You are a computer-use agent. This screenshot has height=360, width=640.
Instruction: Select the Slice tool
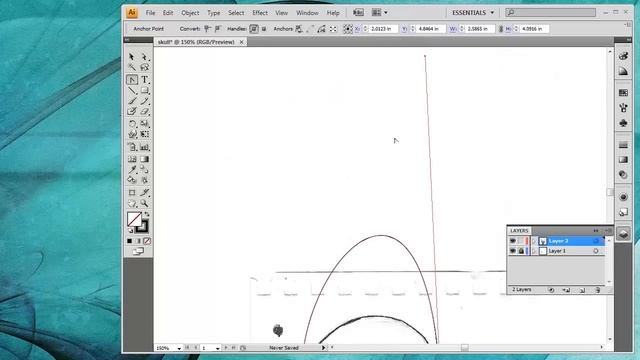[x=144, y=192]
